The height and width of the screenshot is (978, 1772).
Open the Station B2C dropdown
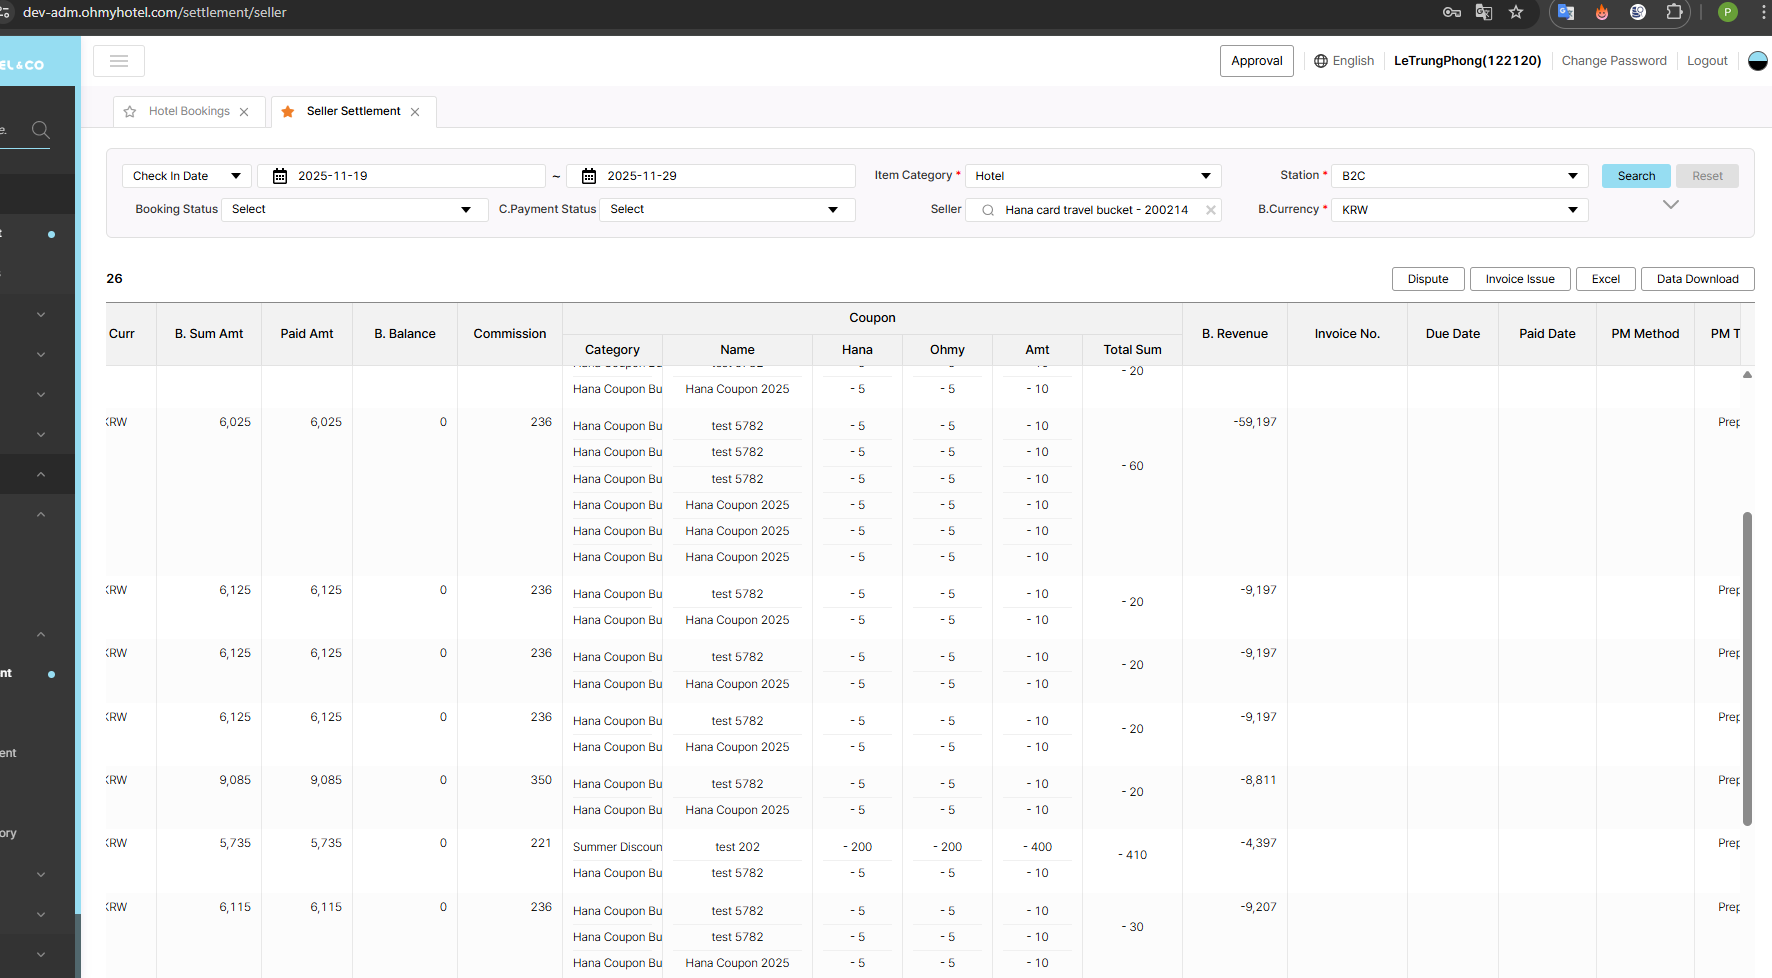[x=1459, y=176]
